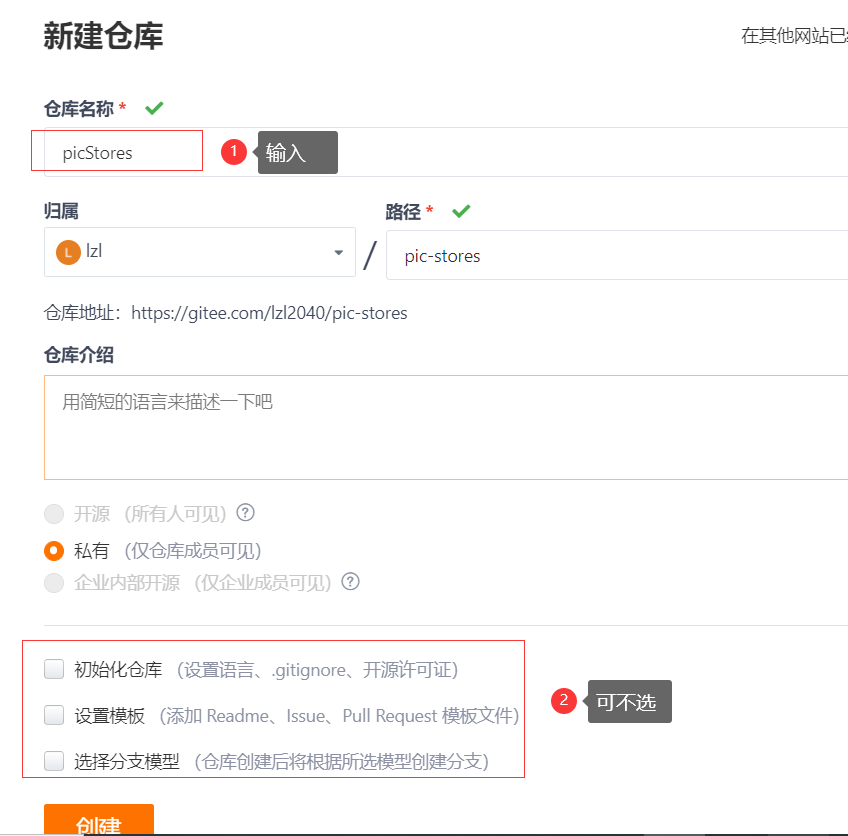Click inside the picStores name input
Viewport: 848px width, 836px height.
[115, 151]
